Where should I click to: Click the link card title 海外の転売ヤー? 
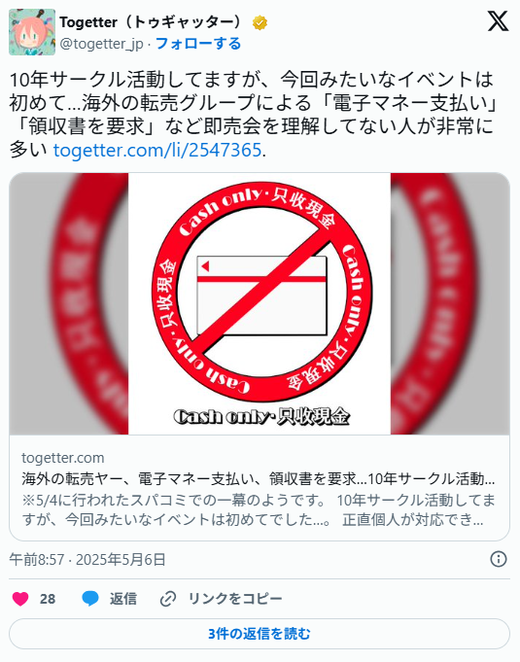tap(258, 479)
